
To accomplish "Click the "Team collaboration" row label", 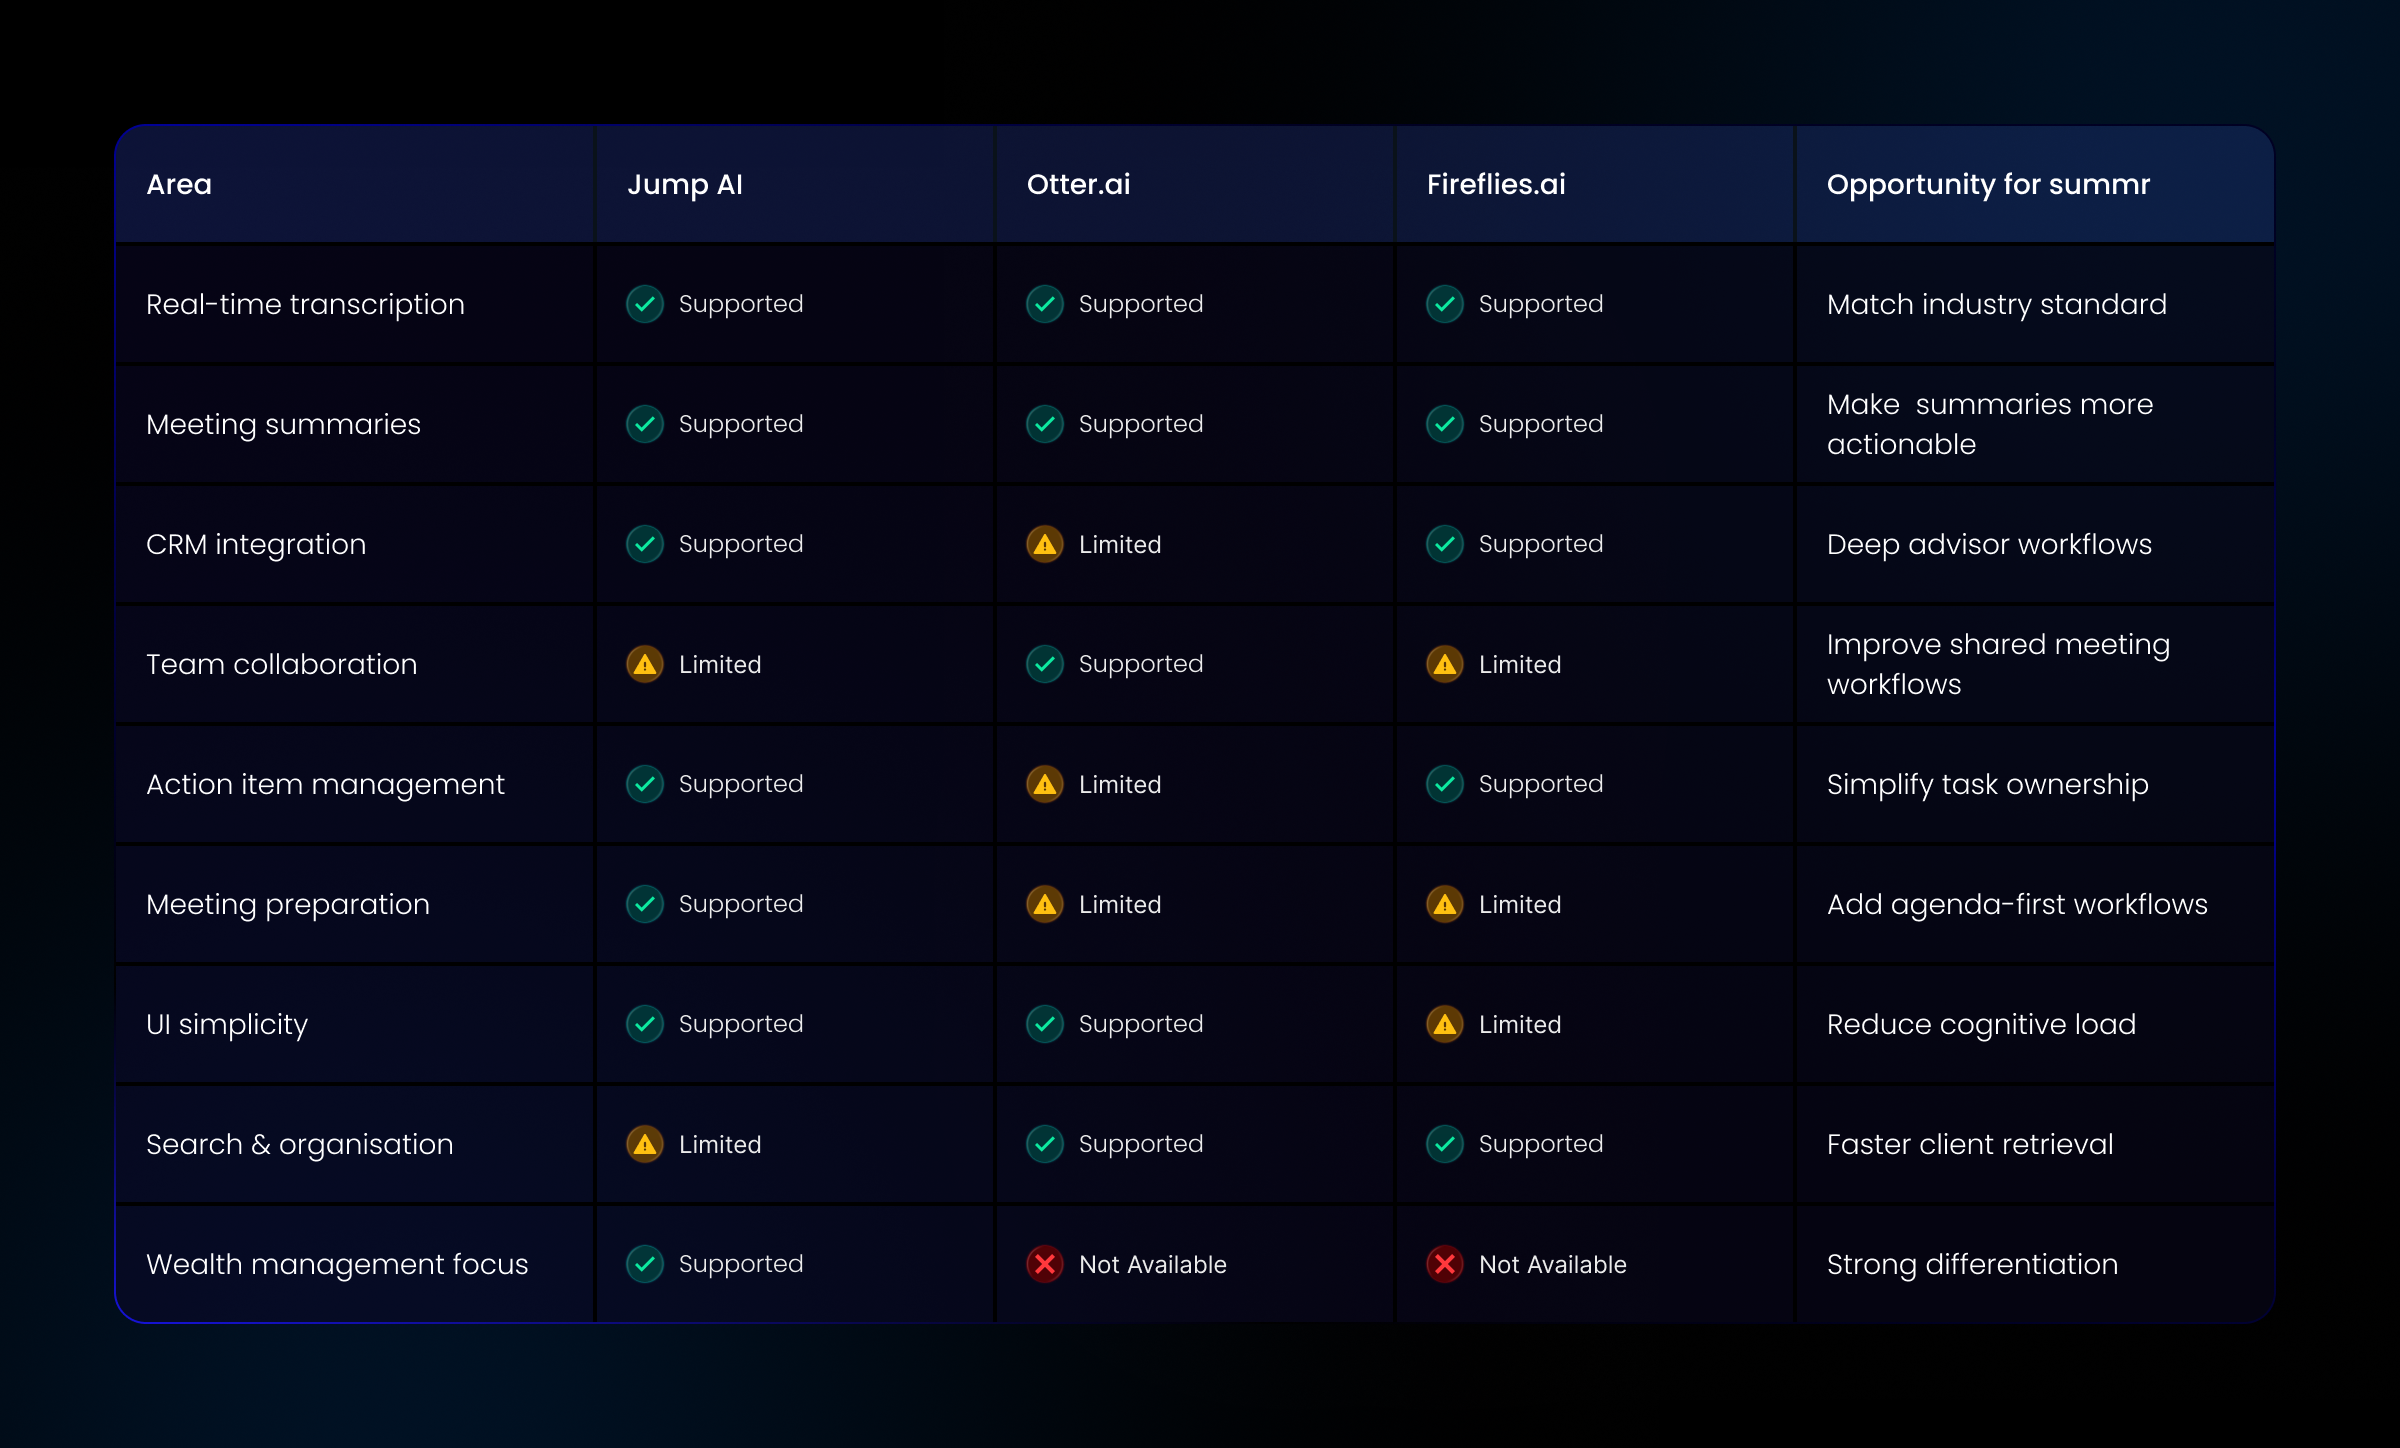I will tap(282, 664).
